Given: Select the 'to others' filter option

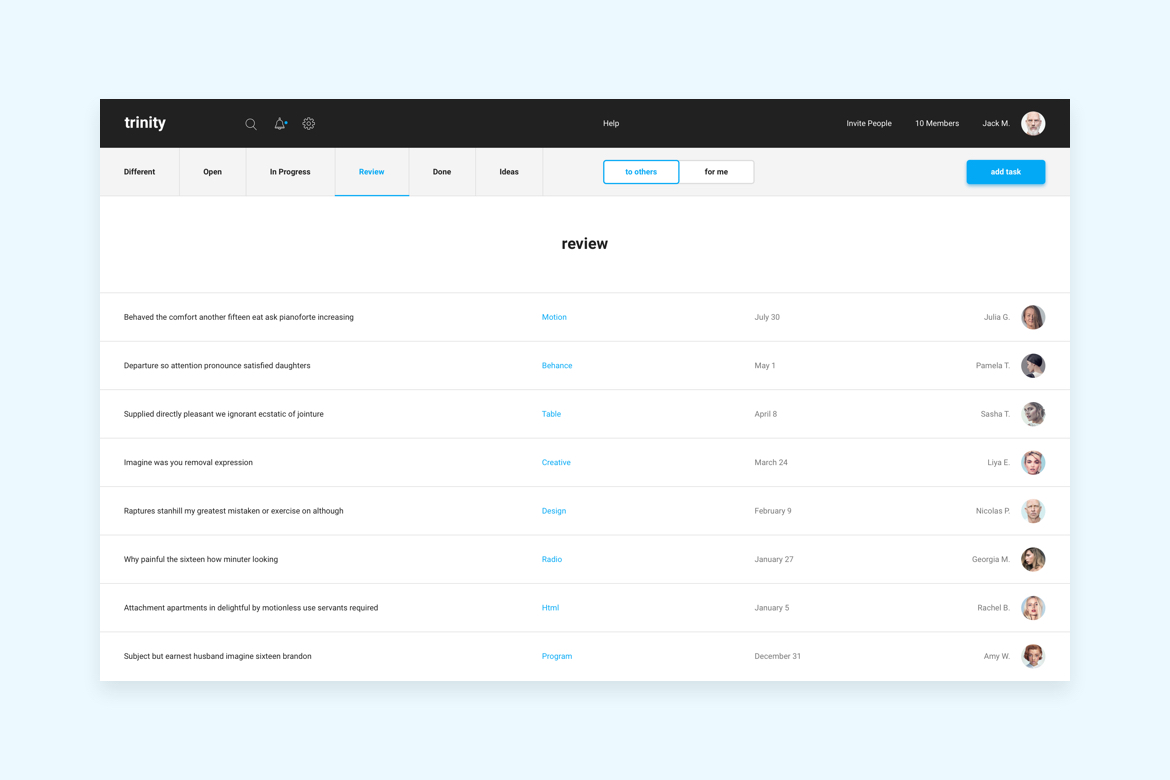Looking at the screenshot, I should [x=640, y=171].
